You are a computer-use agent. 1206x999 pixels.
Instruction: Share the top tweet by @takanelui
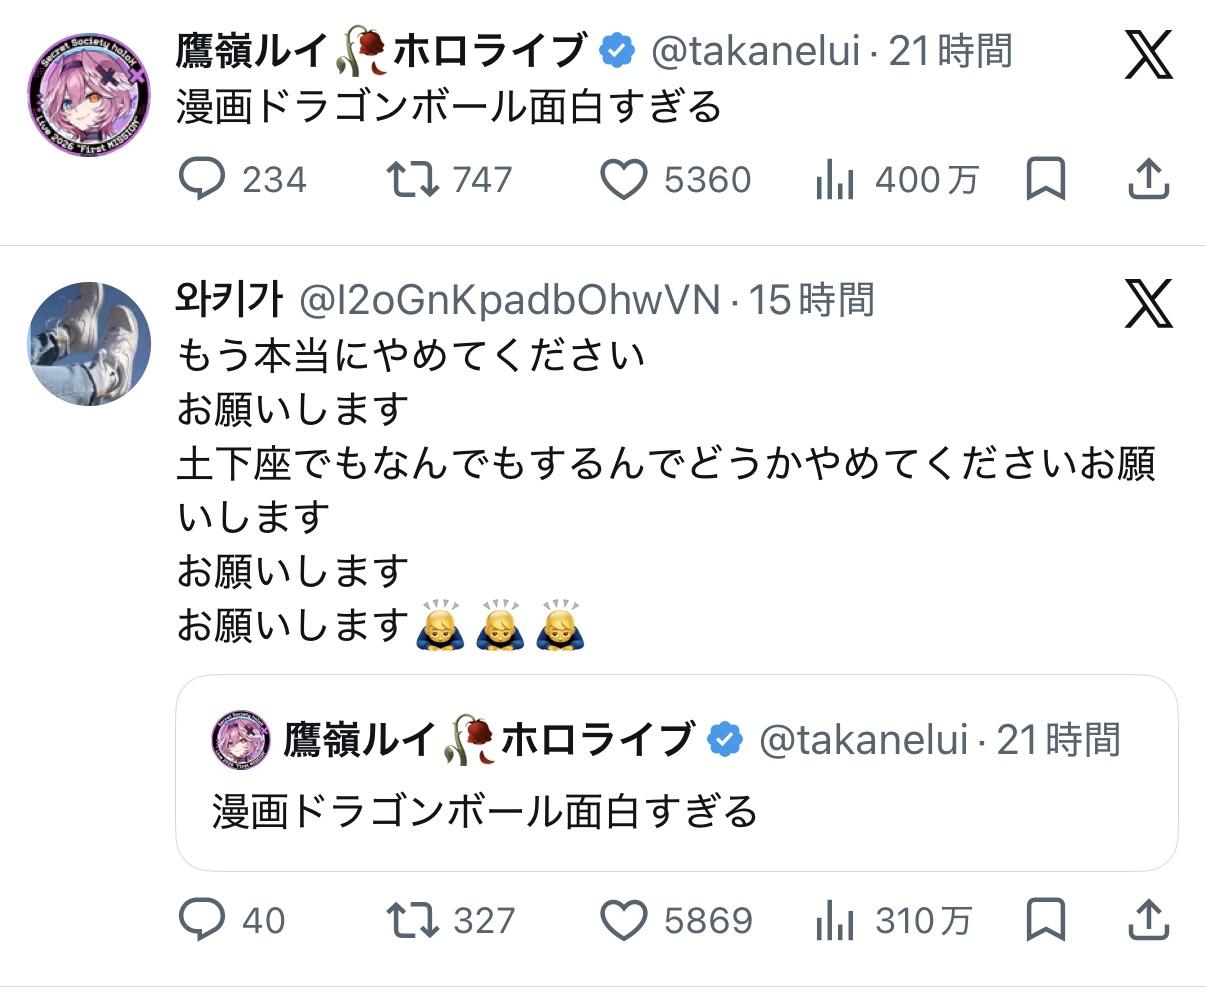click(x=1149, y=180)
